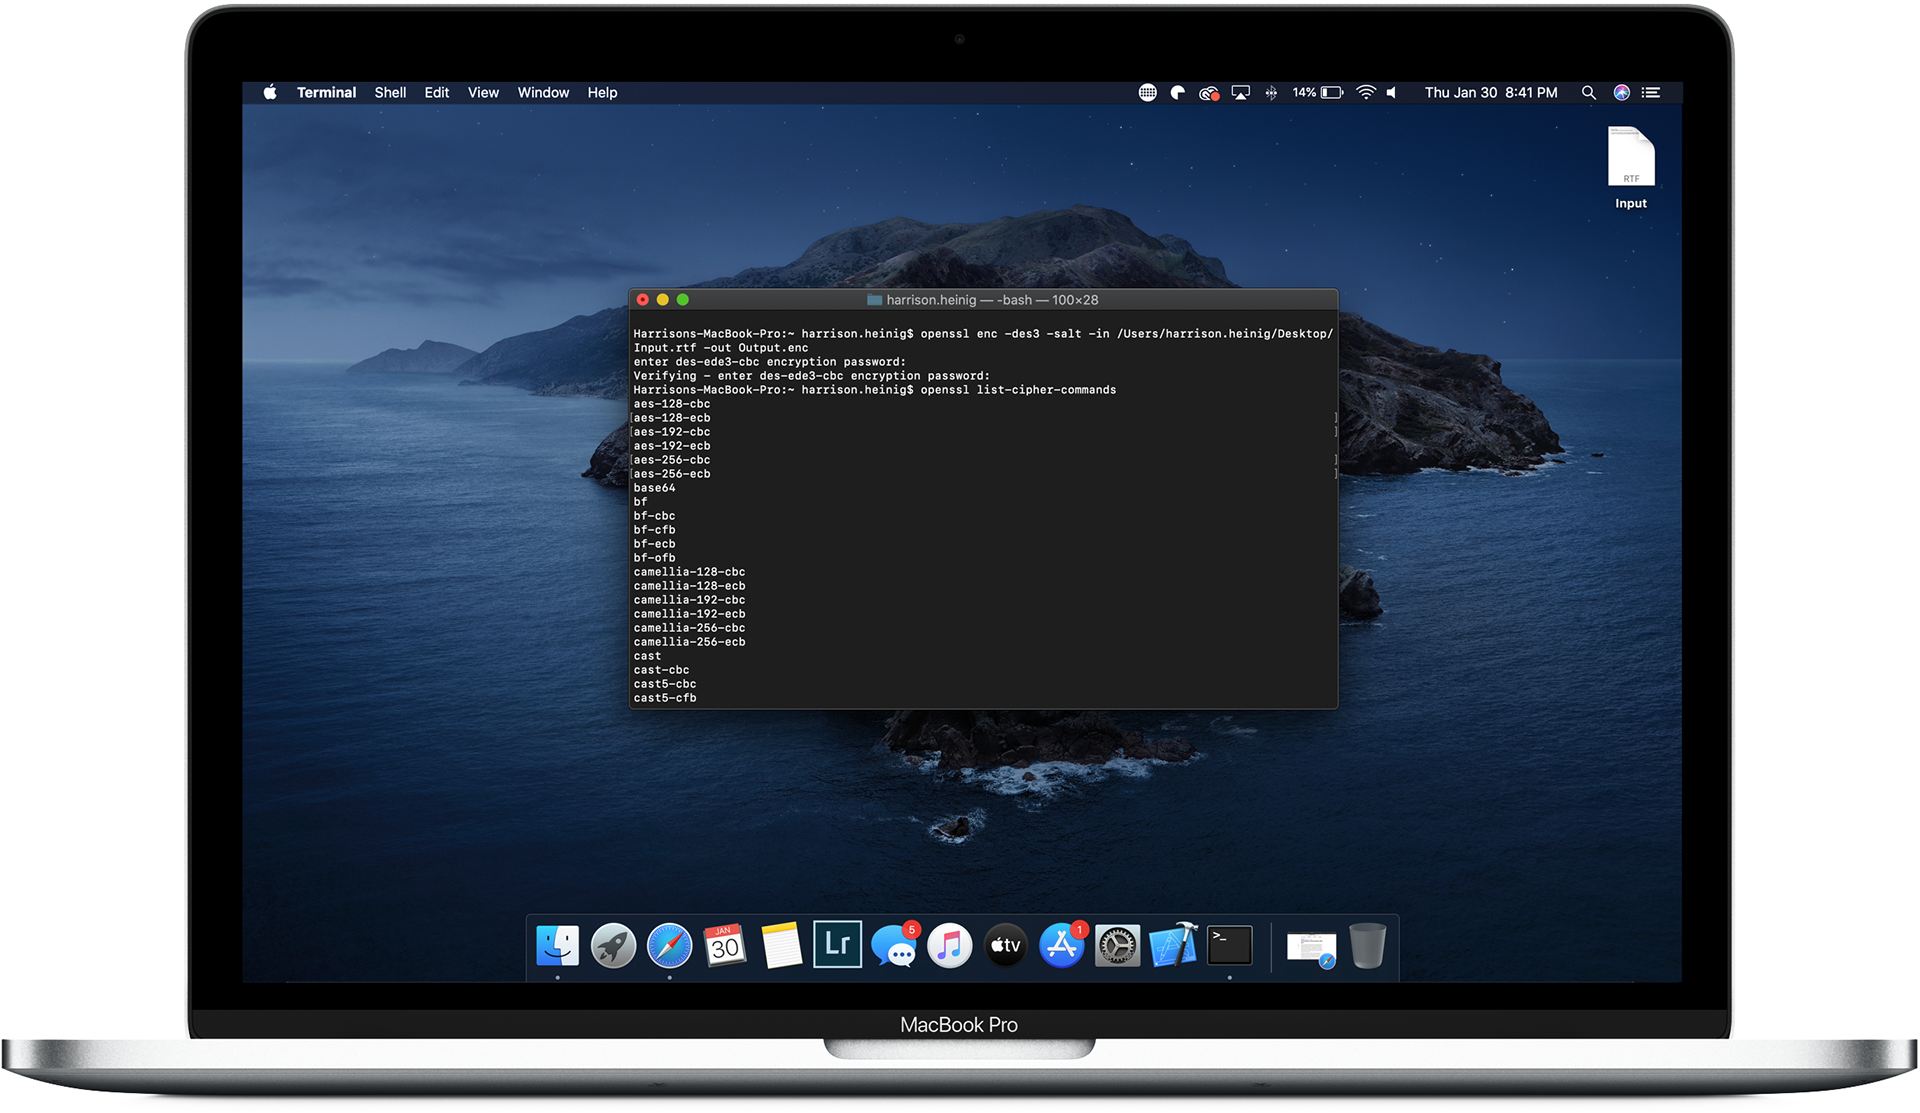Open the battery status showing 14%
Screen dimensions: 1920x1113
[1318, 92]
